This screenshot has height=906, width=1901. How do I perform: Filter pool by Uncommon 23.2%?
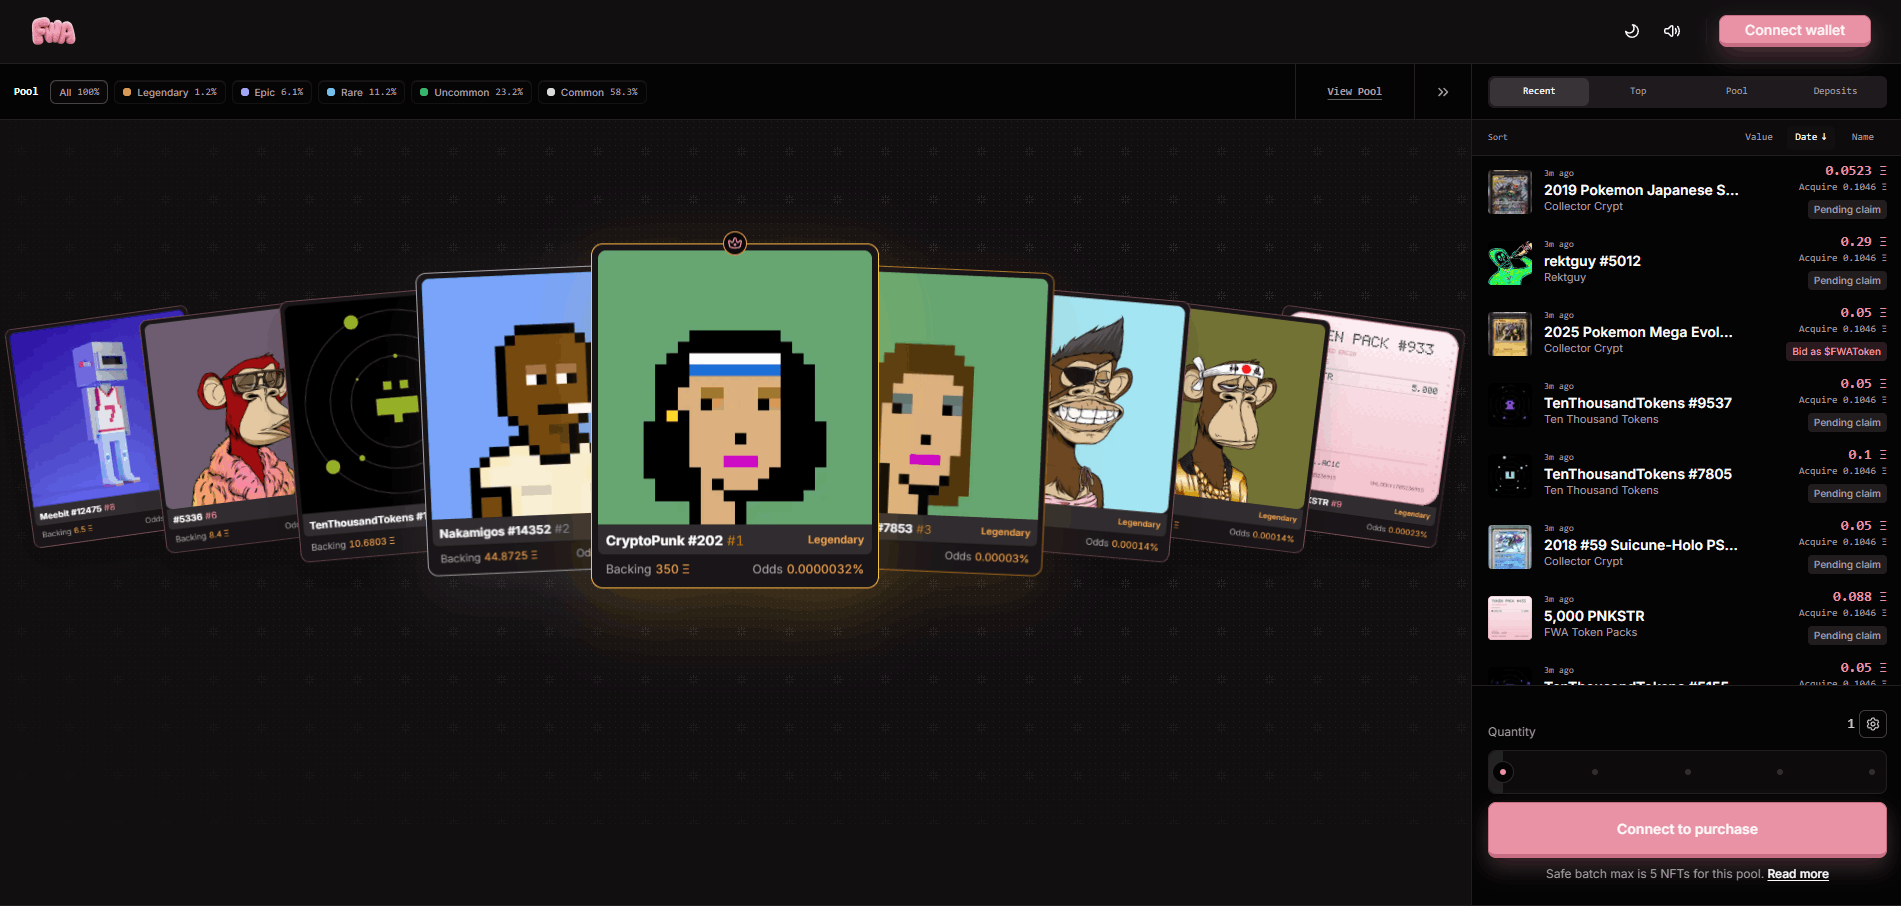(471, 92)
